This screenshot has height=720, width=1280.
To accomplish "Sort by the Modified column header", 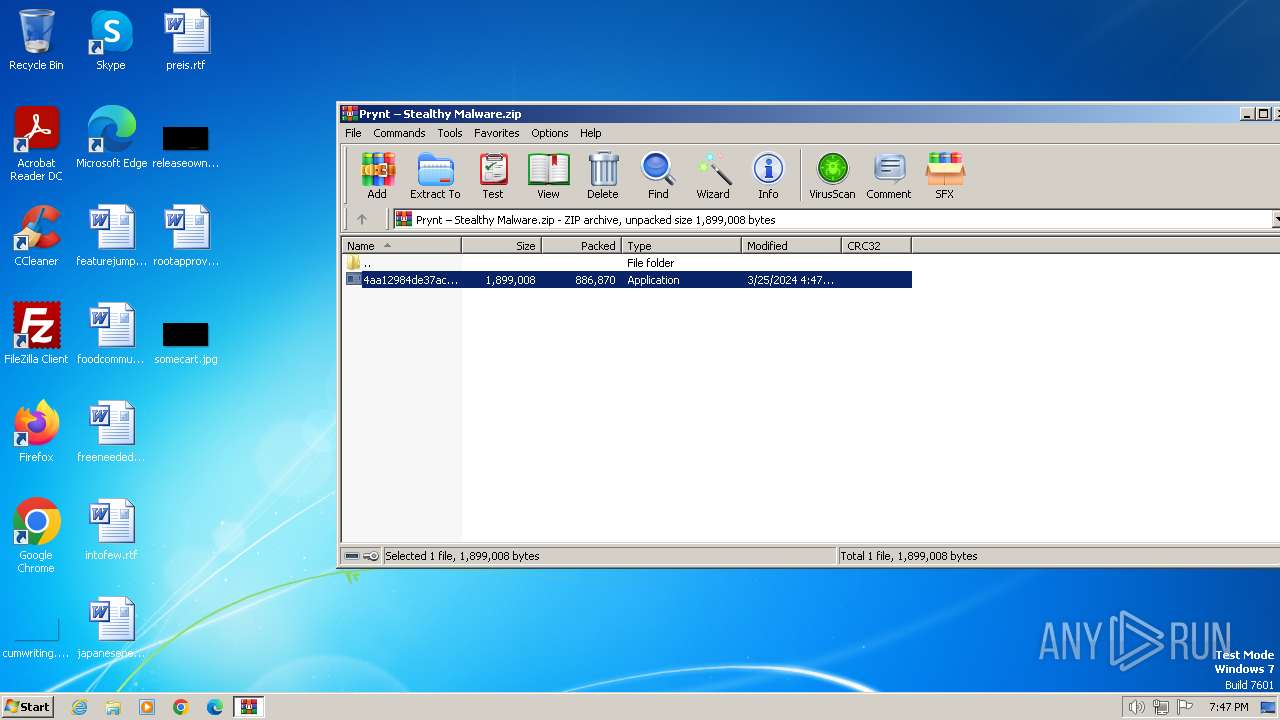I will (791, 245).
